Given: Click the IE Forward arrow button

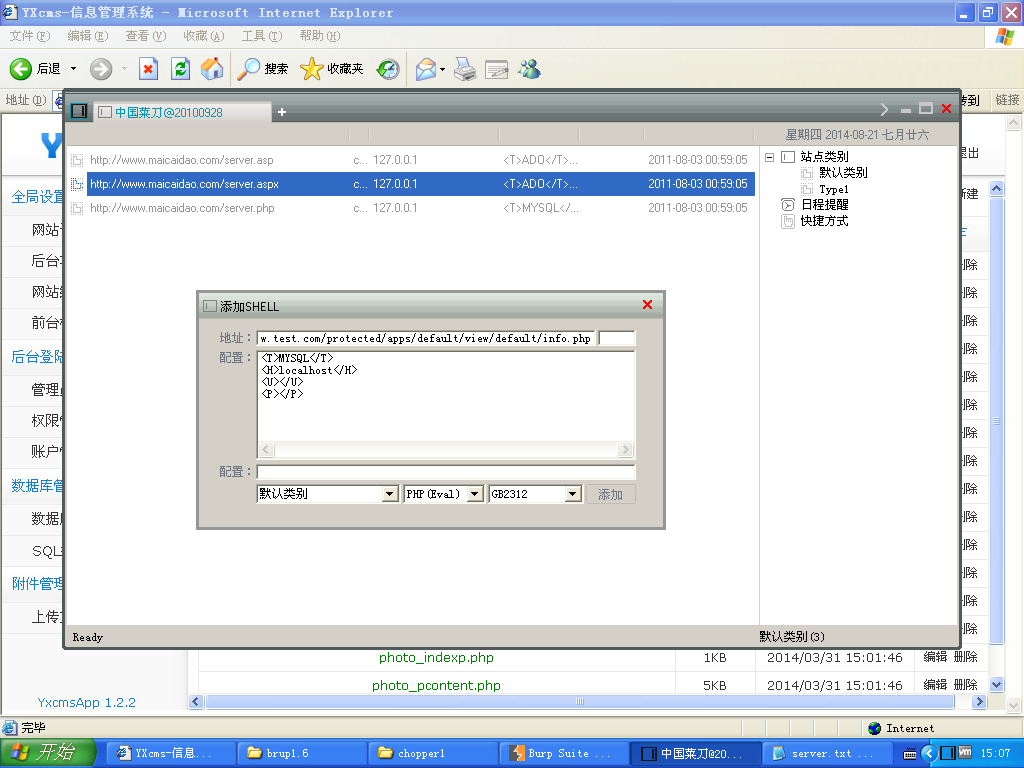Looking at the screenshot, I should pos(101,69).
